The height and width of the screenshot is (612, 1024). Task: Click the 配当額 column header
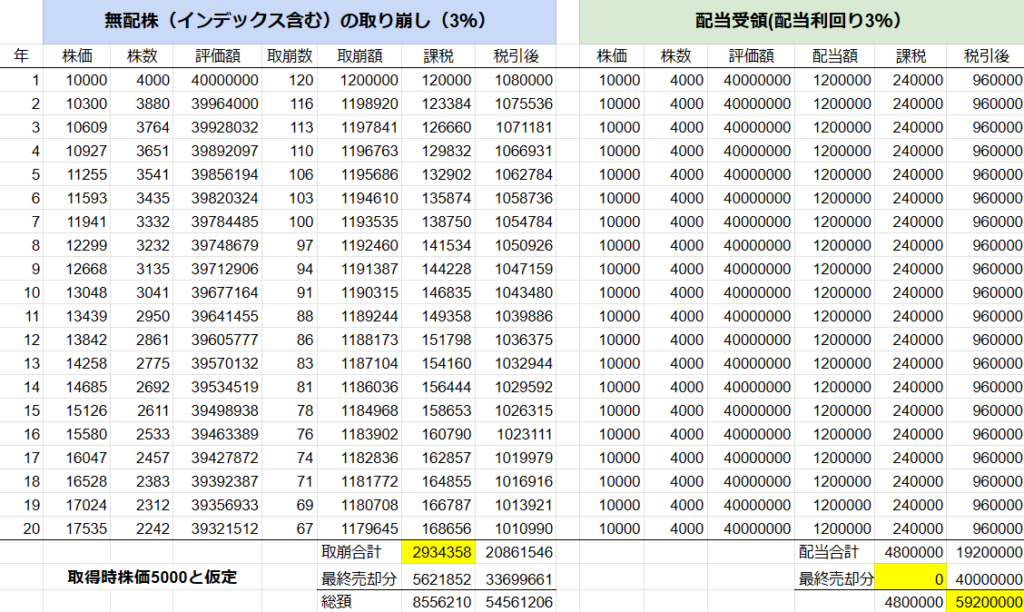[834, 57]
